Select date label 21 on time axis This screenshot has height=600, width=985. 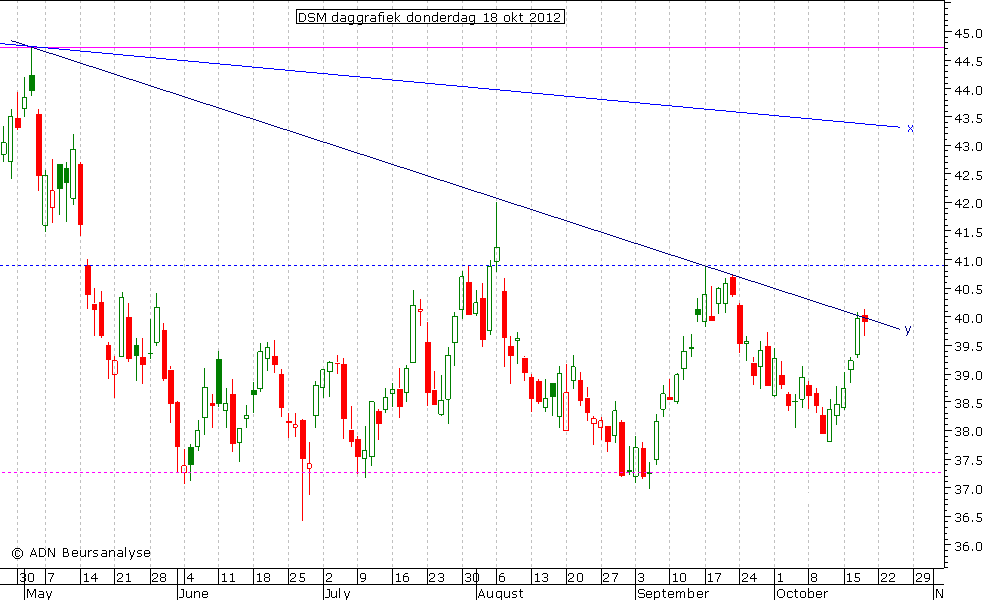124,578
